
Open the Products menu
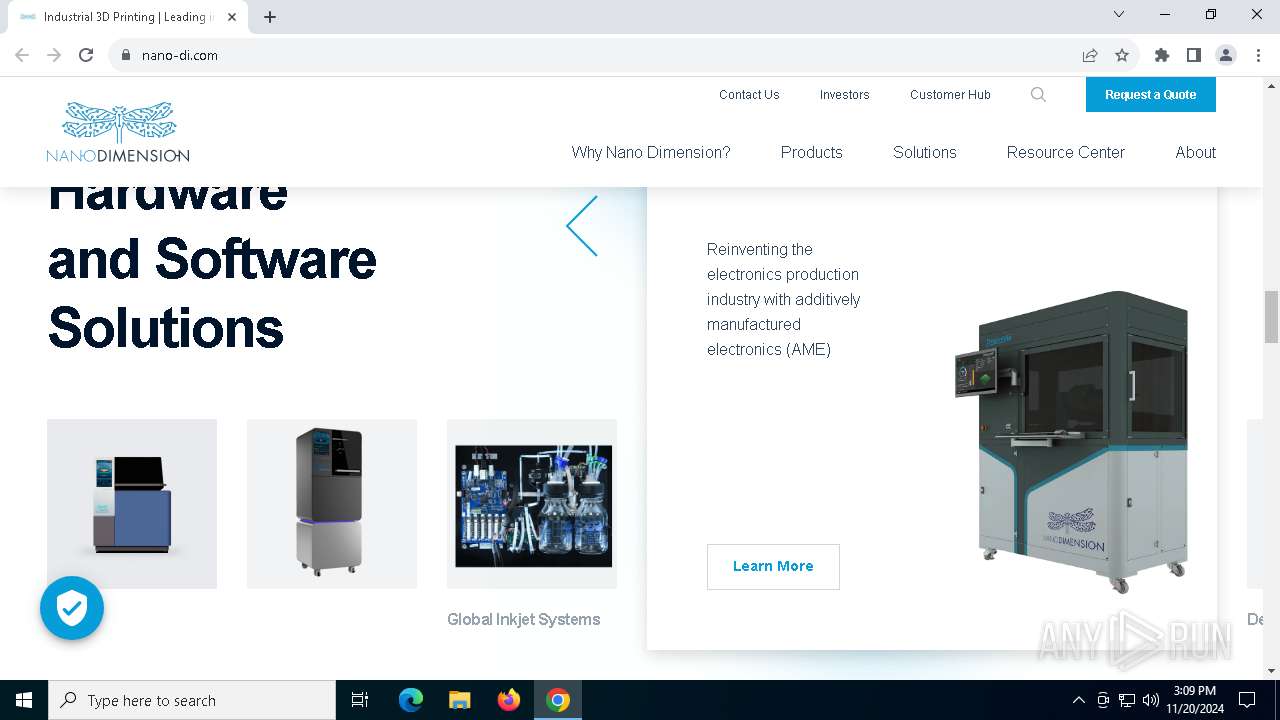click(811, 152)
